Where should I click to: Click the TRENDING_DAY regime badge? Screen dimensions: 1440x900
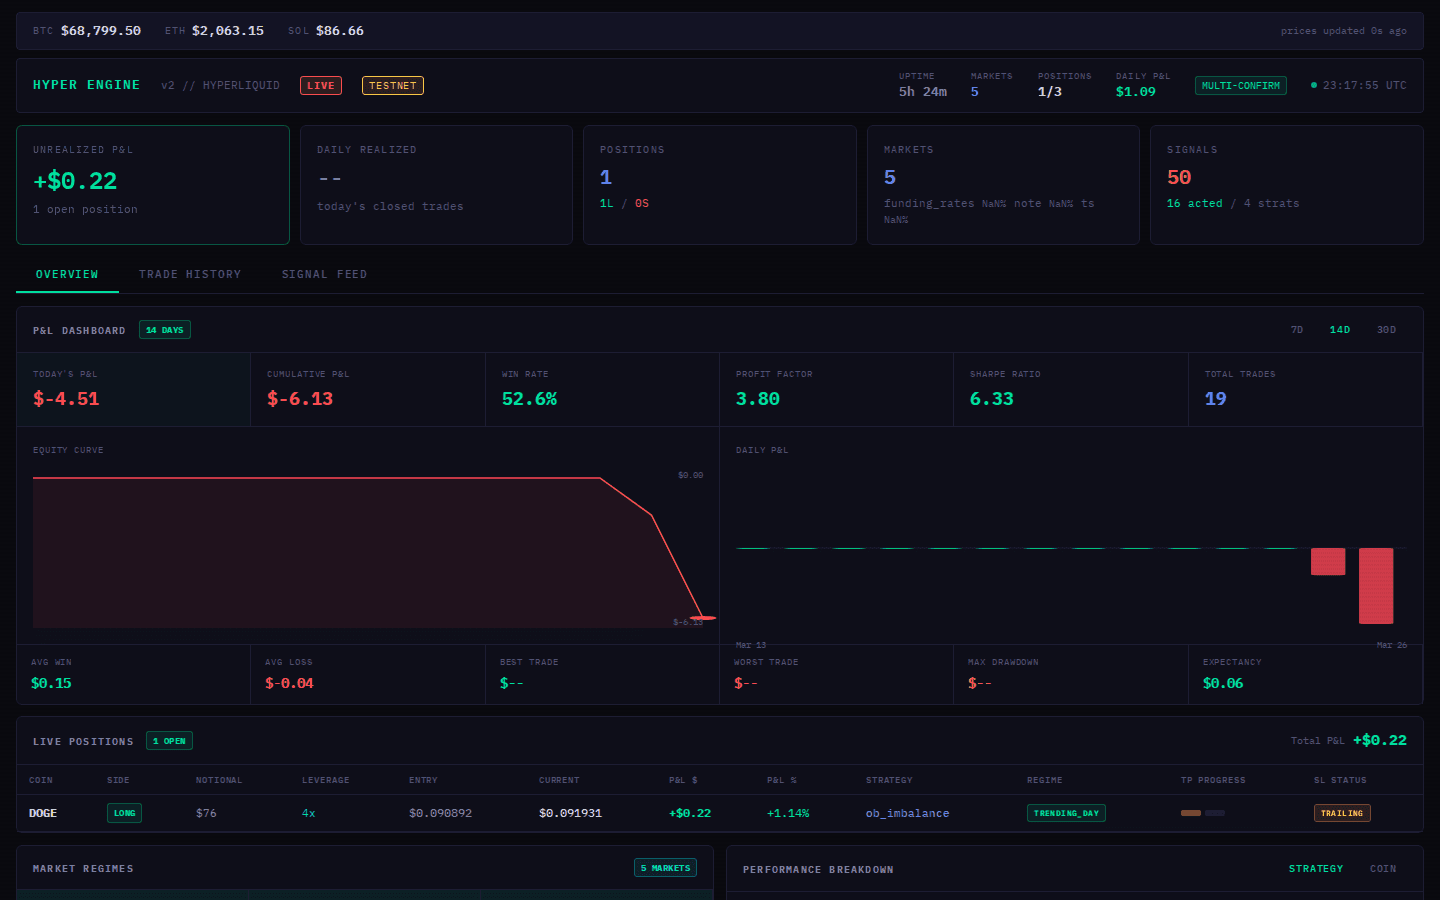1066,813
